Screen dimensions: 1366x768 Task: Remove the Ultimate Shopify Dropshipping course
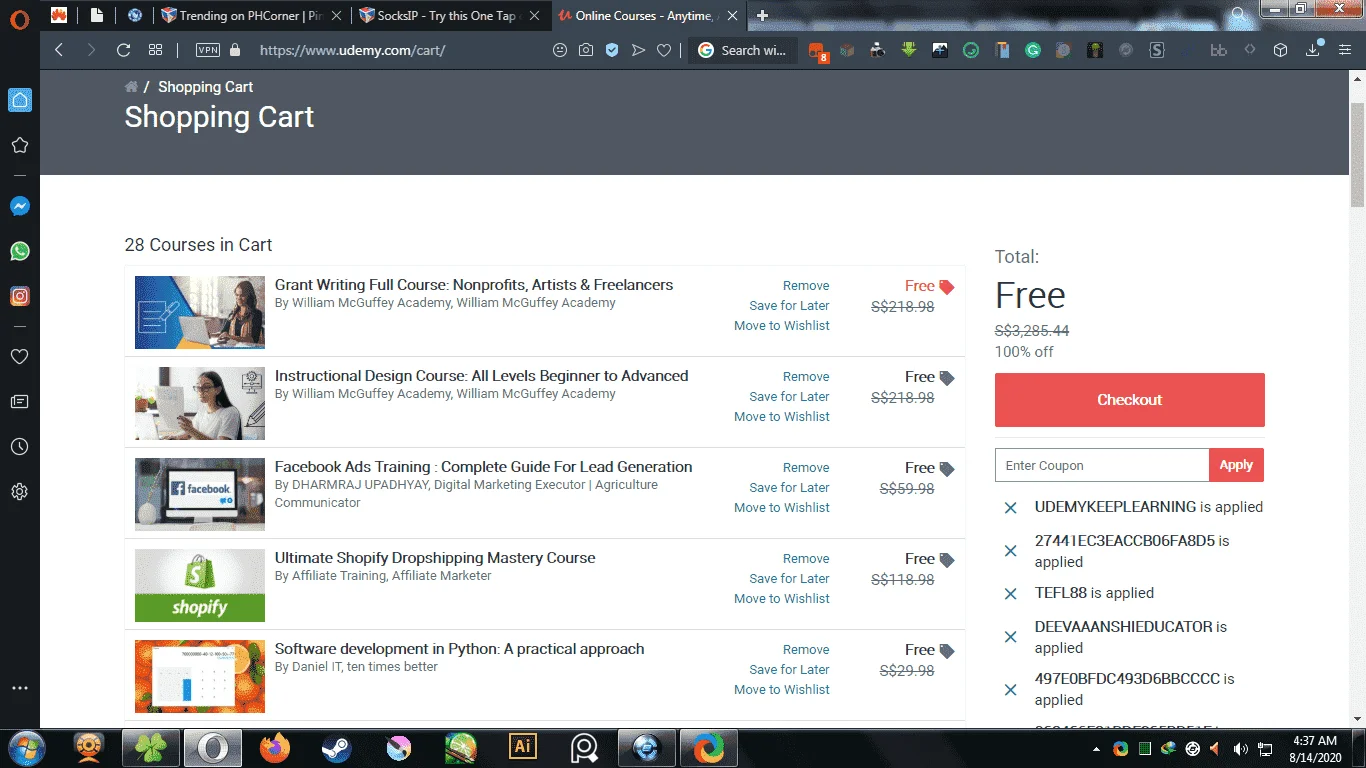[806, 558]
